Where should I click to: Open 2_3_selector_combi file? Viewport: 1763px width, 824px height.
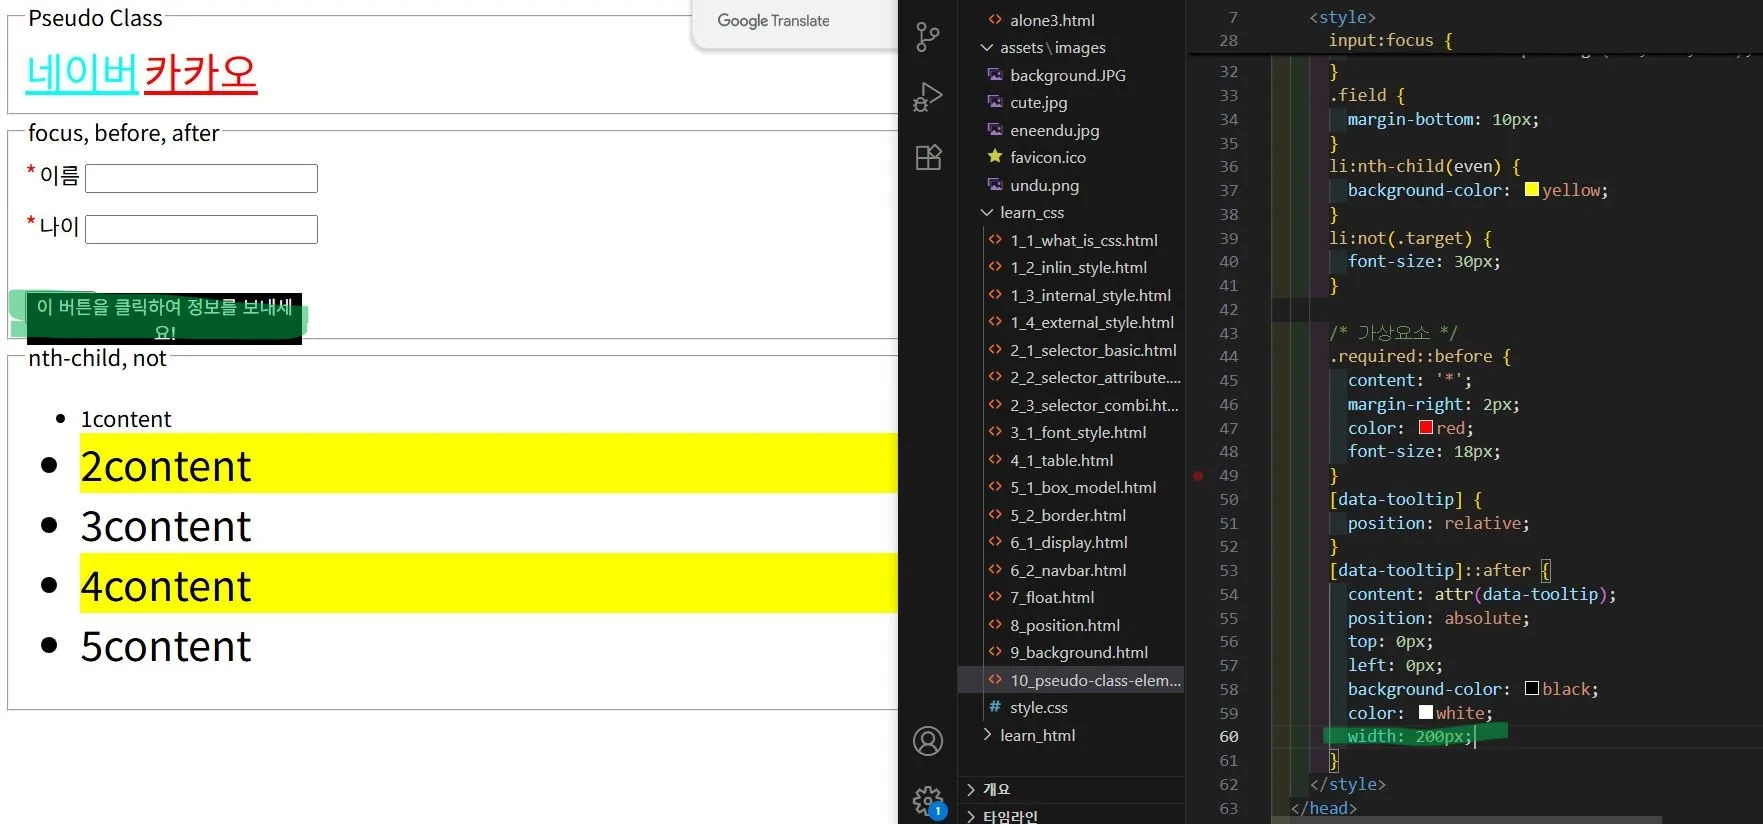click(x=1094, y=405)
